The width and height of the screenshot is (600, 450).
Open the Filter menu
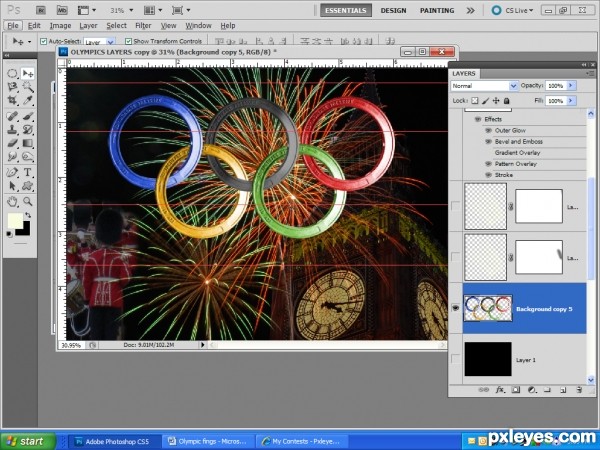(x=143, y=26)
